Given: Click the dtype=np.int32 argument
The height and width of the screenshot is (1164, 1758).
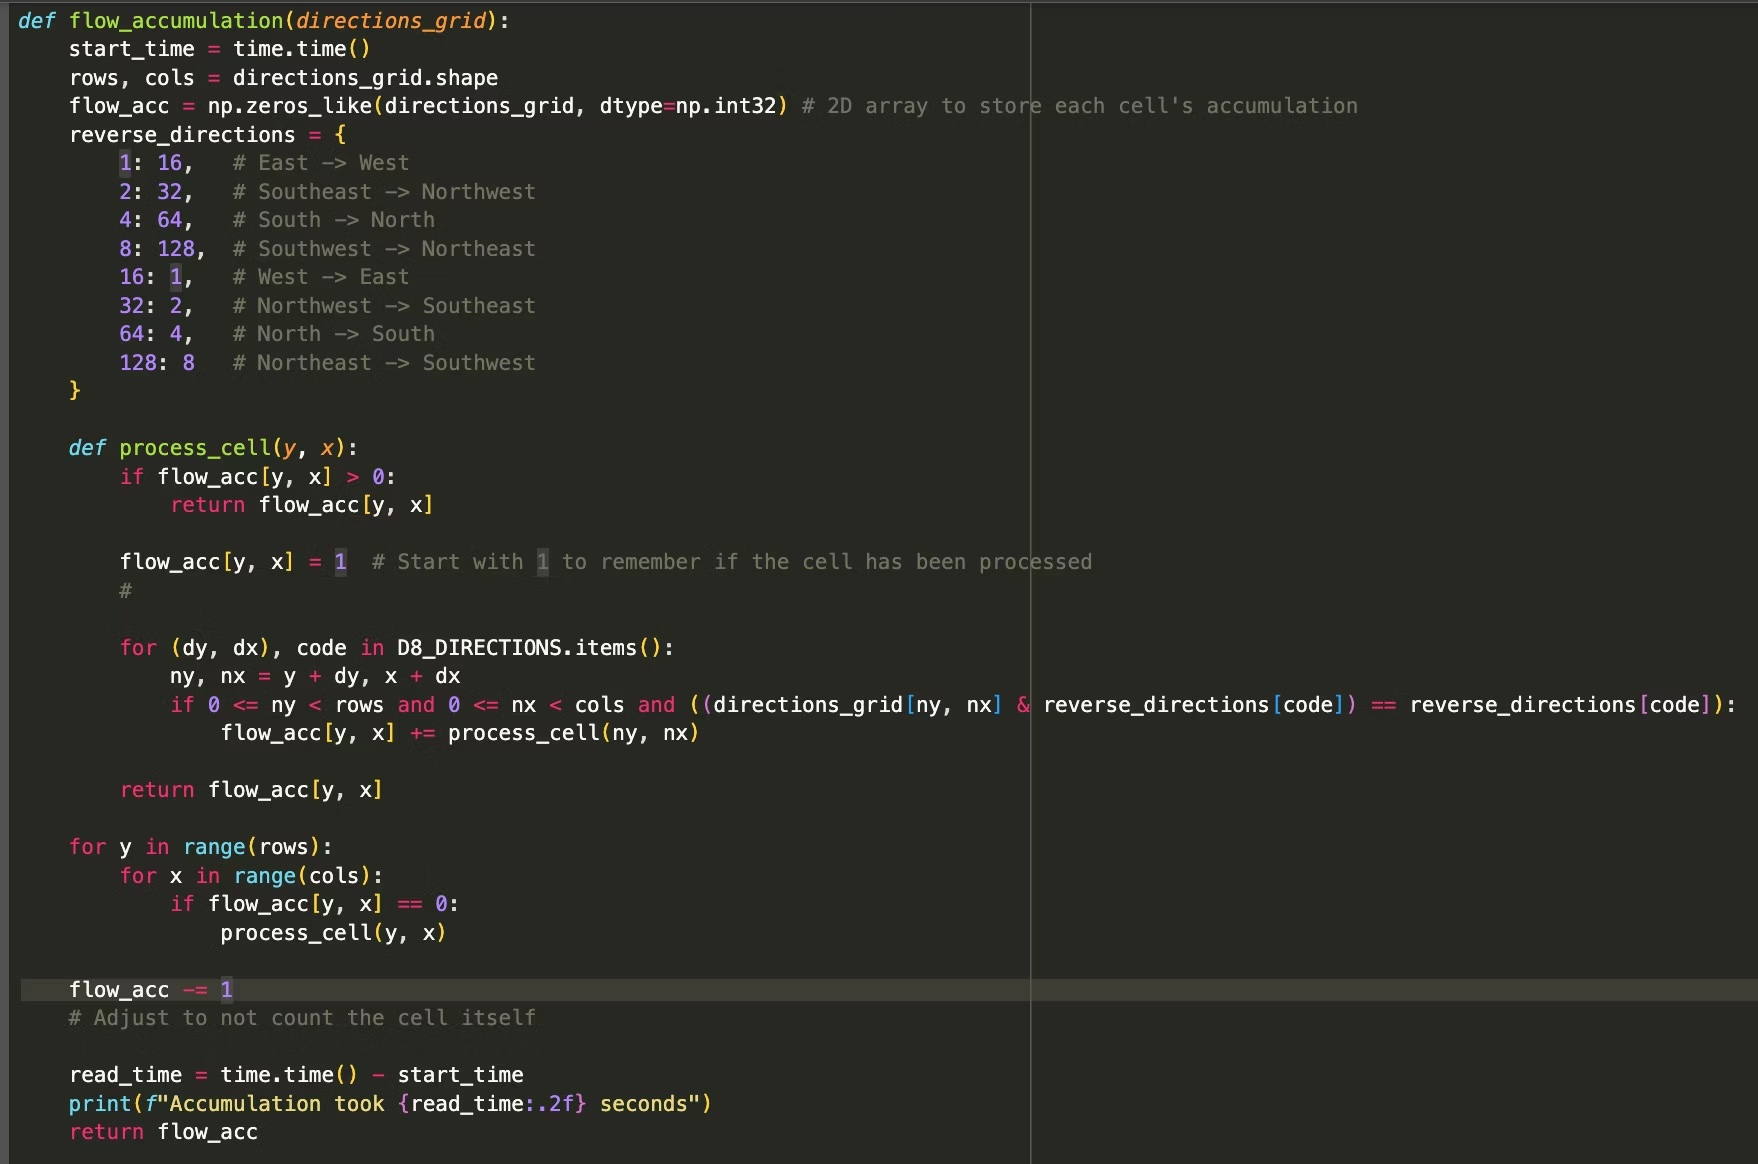Looking at the screenshot, I should (692, 106).
